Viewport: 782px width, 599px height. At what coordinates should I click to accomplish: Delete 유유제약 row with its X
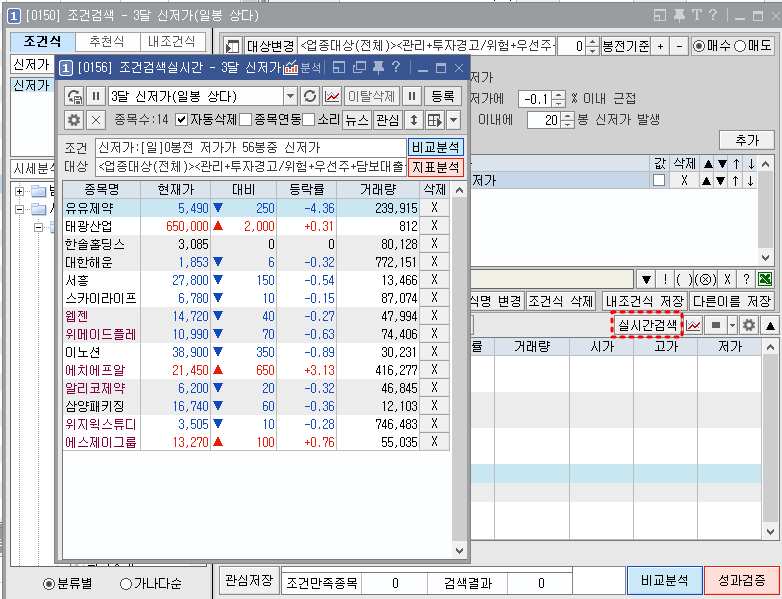(x=434, y=207)
